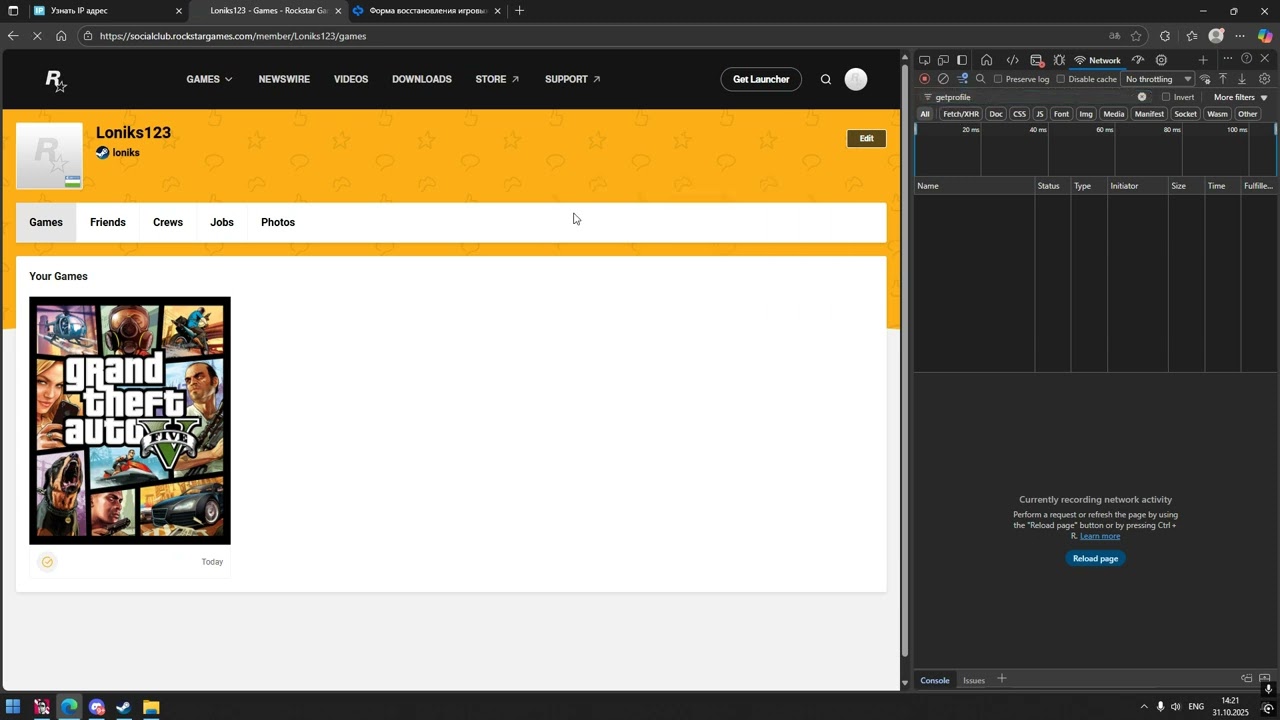Show hidden system tray icons
This screenshot has height=720, width=1280.
tap(1144, 707)
